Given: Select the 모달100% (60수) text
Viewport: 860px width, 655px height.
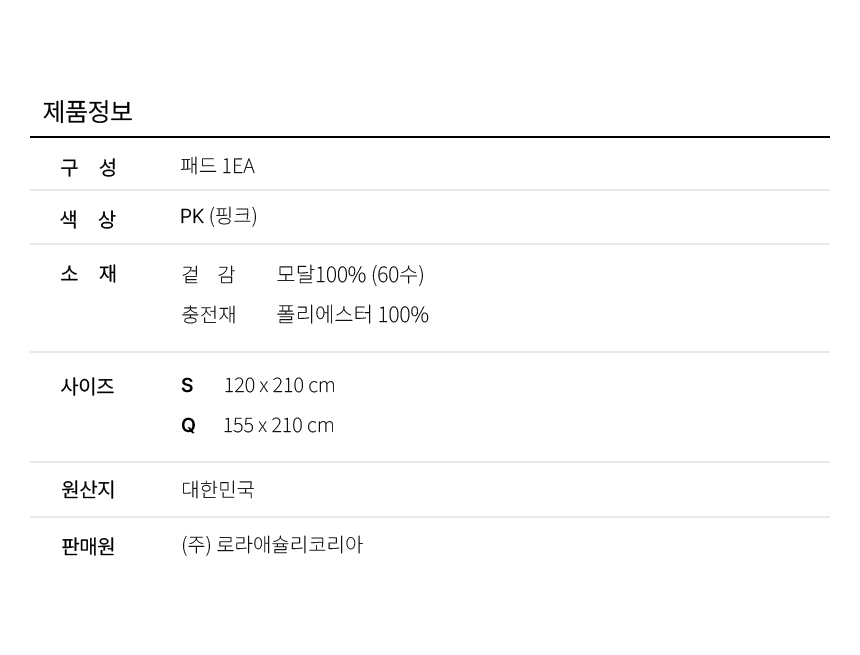Looking at the screenshot, I should [x=350, y=274].
